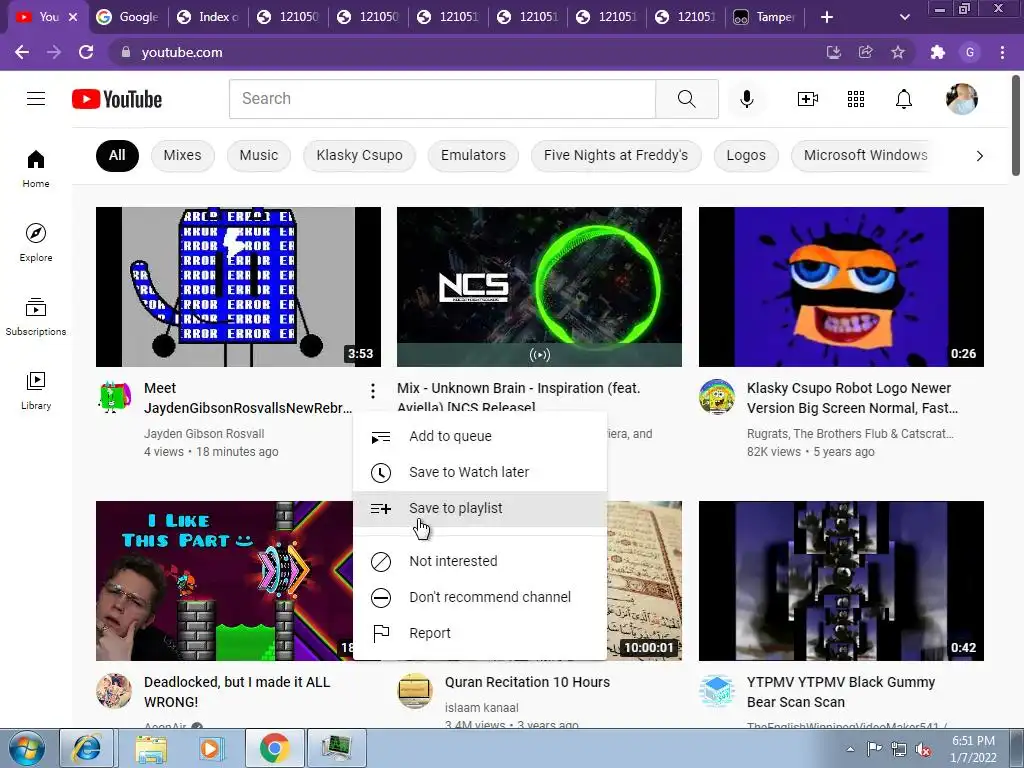The image size is (1024, 768).
Task: Click Quran Recitation channel avatar
Action: 415,690
